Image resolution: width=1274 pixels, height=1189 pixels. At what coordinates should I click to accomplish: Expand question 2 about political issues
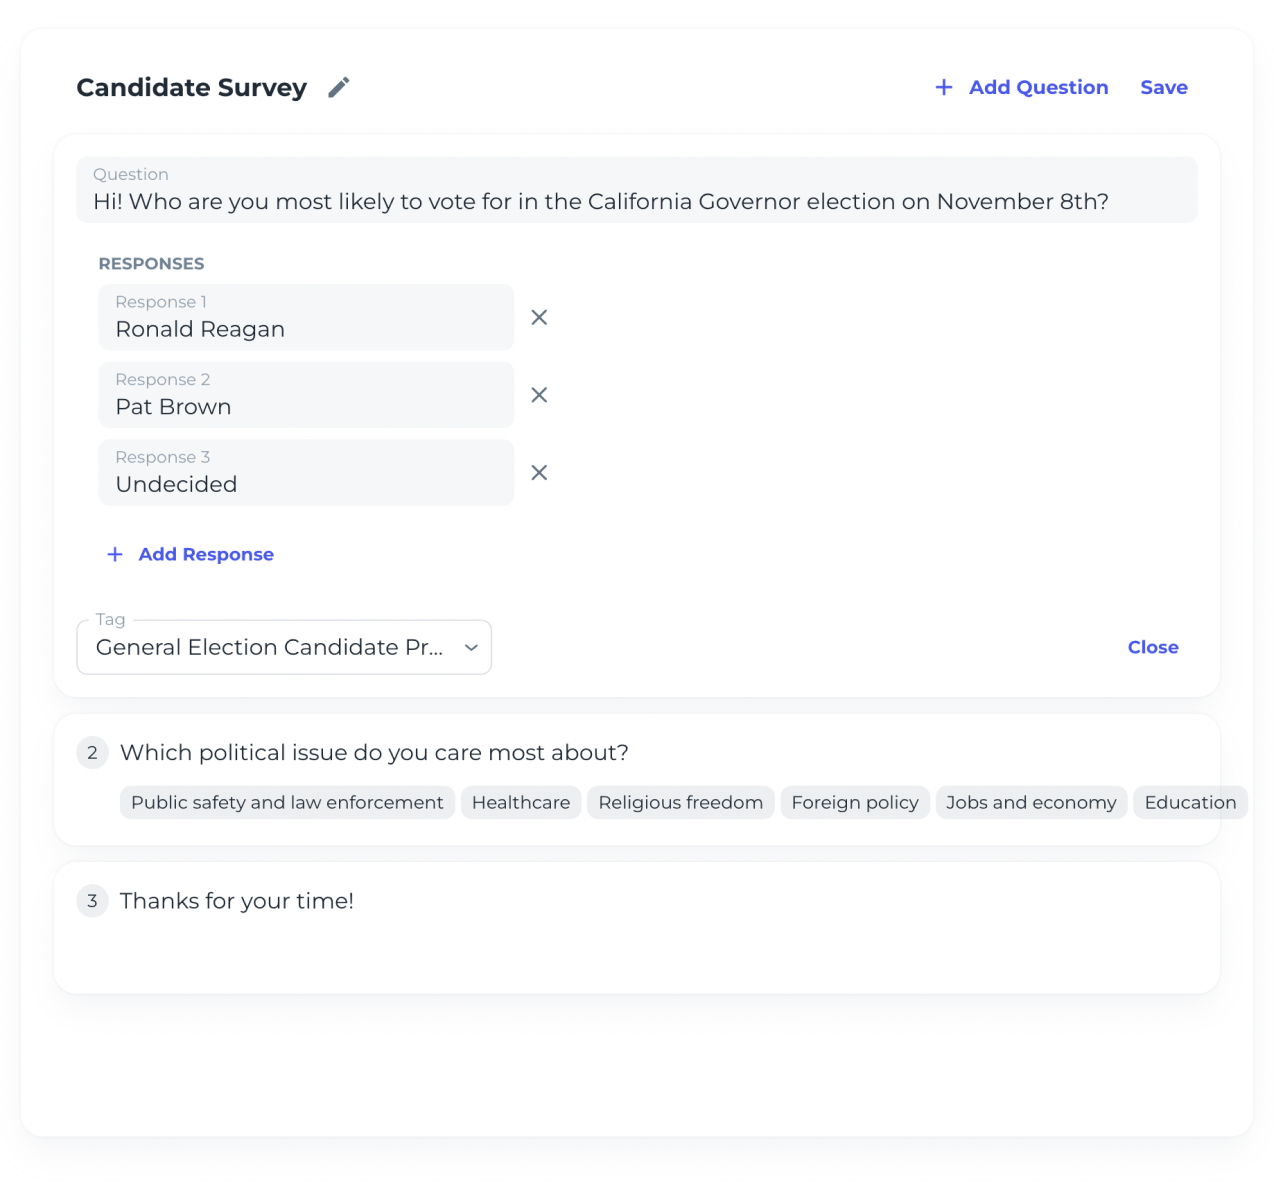[x=374, y=753]
